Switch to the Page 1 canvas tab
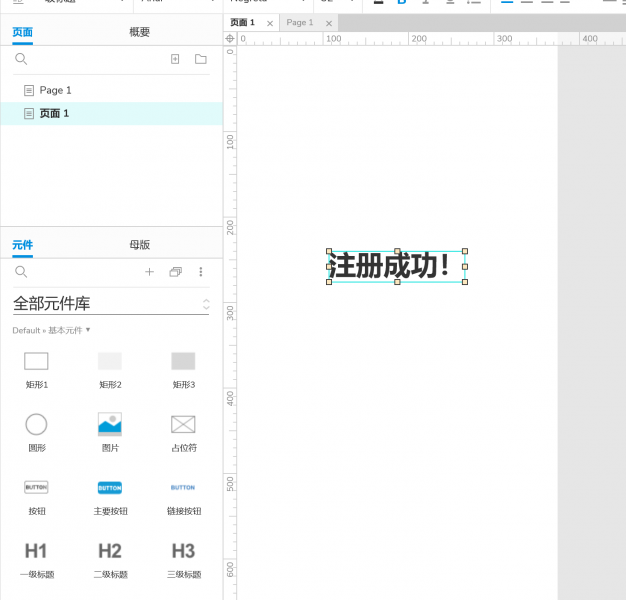626x600 pixels. (x=300, y=22)
